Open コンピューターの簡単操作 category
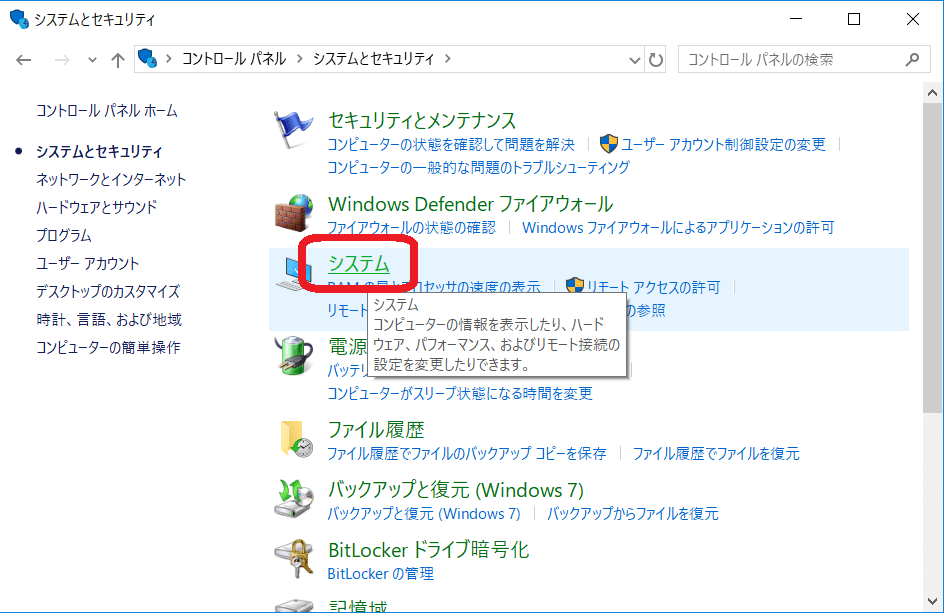This screenshot has height=613, width=944. pos(108,347)
